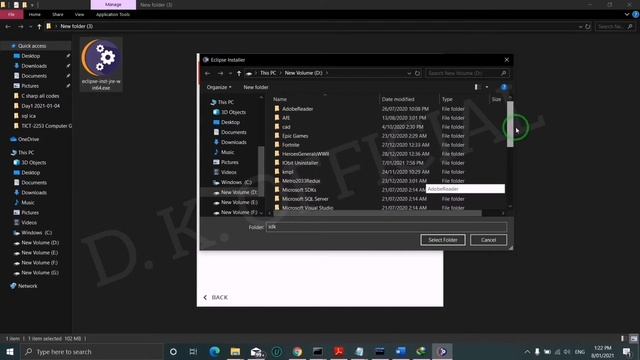The width and height of the screenshot is (640, 360).
Task: Select the AdobeReader folder
Action: click(x=298, y=109)
